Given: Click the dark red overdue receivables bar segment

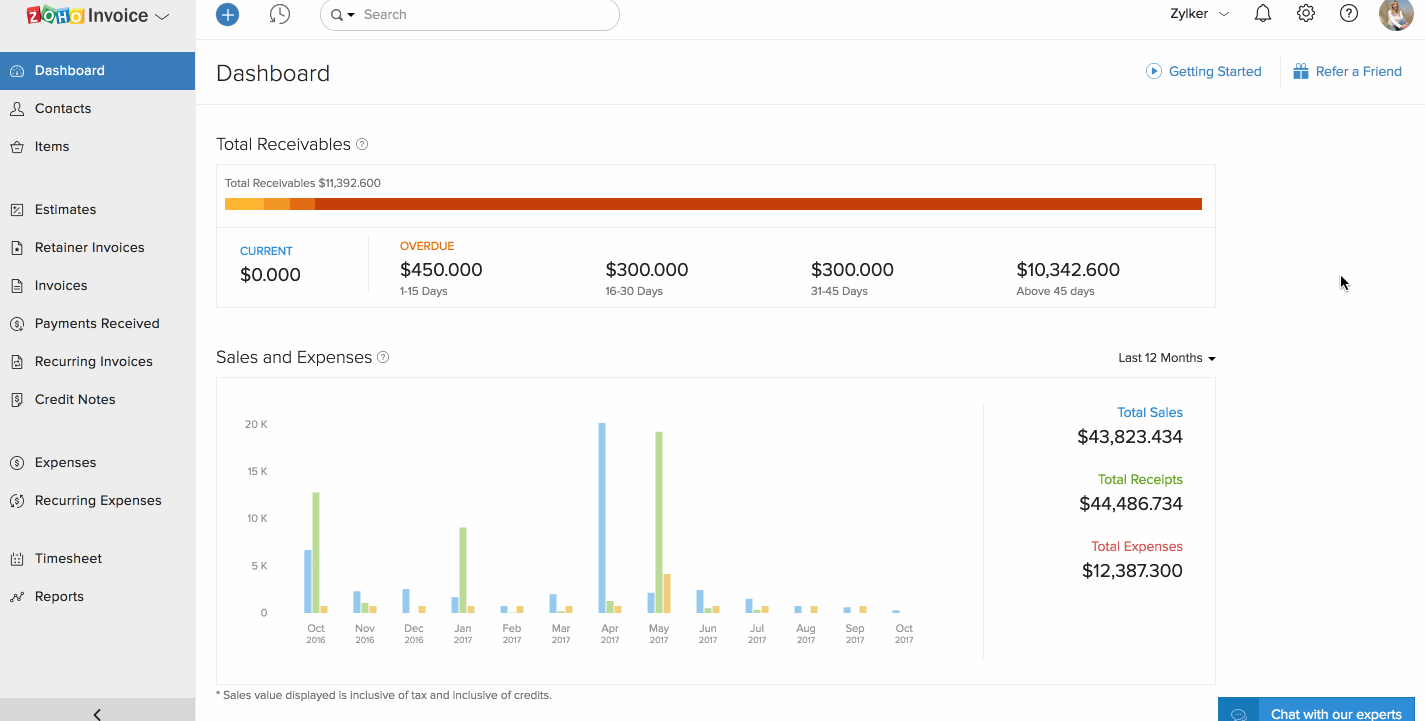Looking at the screenshot, I should (758, 204).
